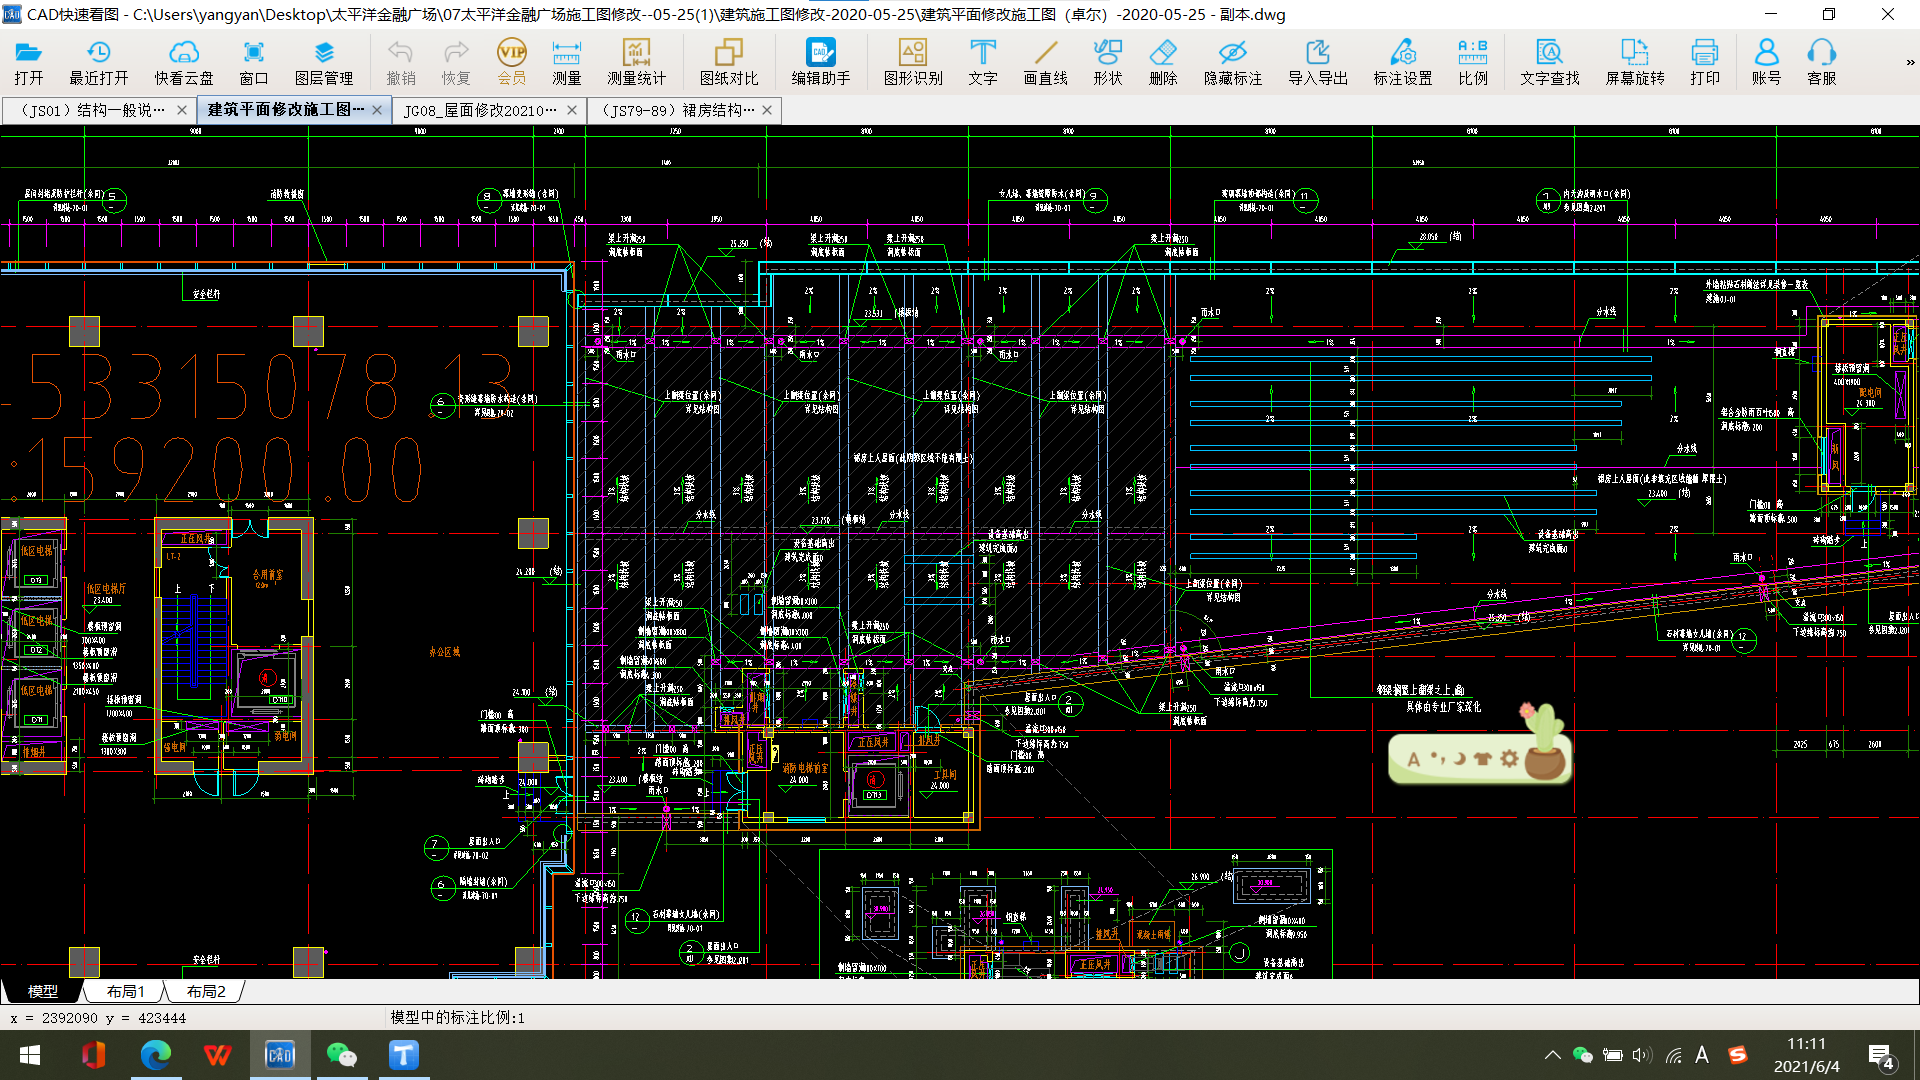Open 导入导出 import export

pyautogui.click(x=1318, y=62)
